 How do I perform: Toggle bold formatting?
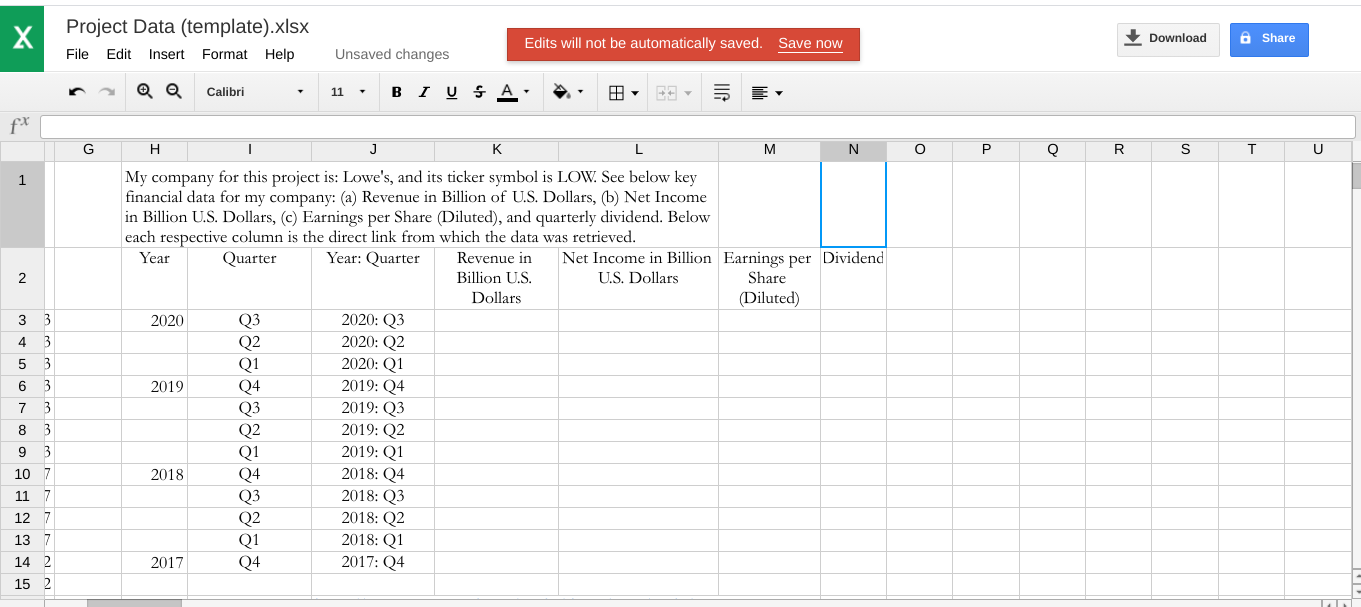396,92
